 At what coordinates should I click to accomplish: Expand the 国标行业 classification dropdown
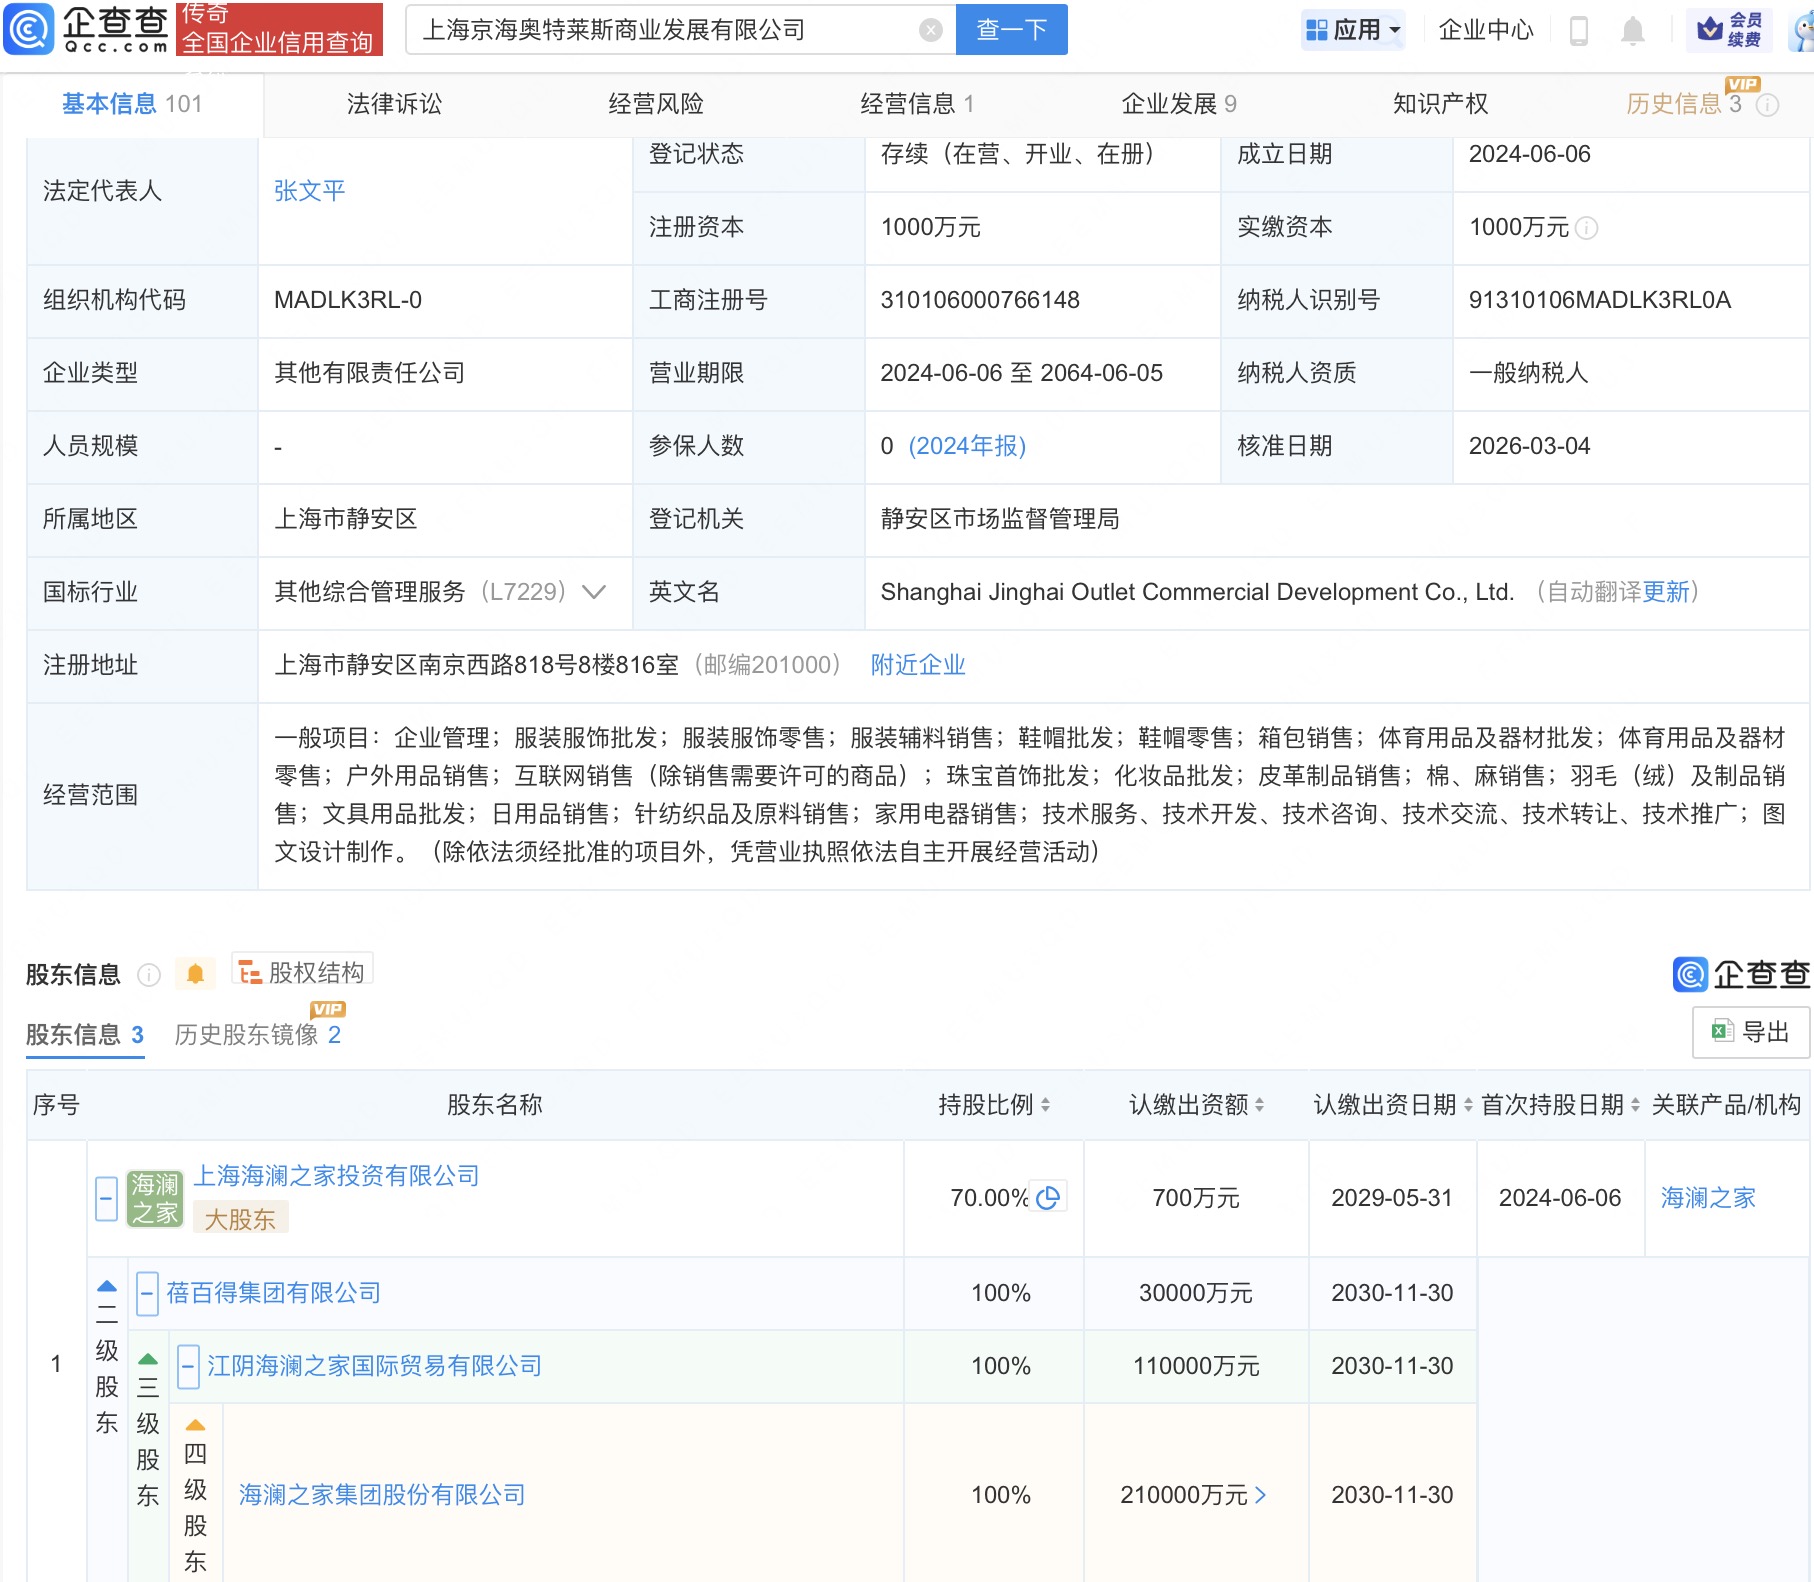tap(593, 592)
